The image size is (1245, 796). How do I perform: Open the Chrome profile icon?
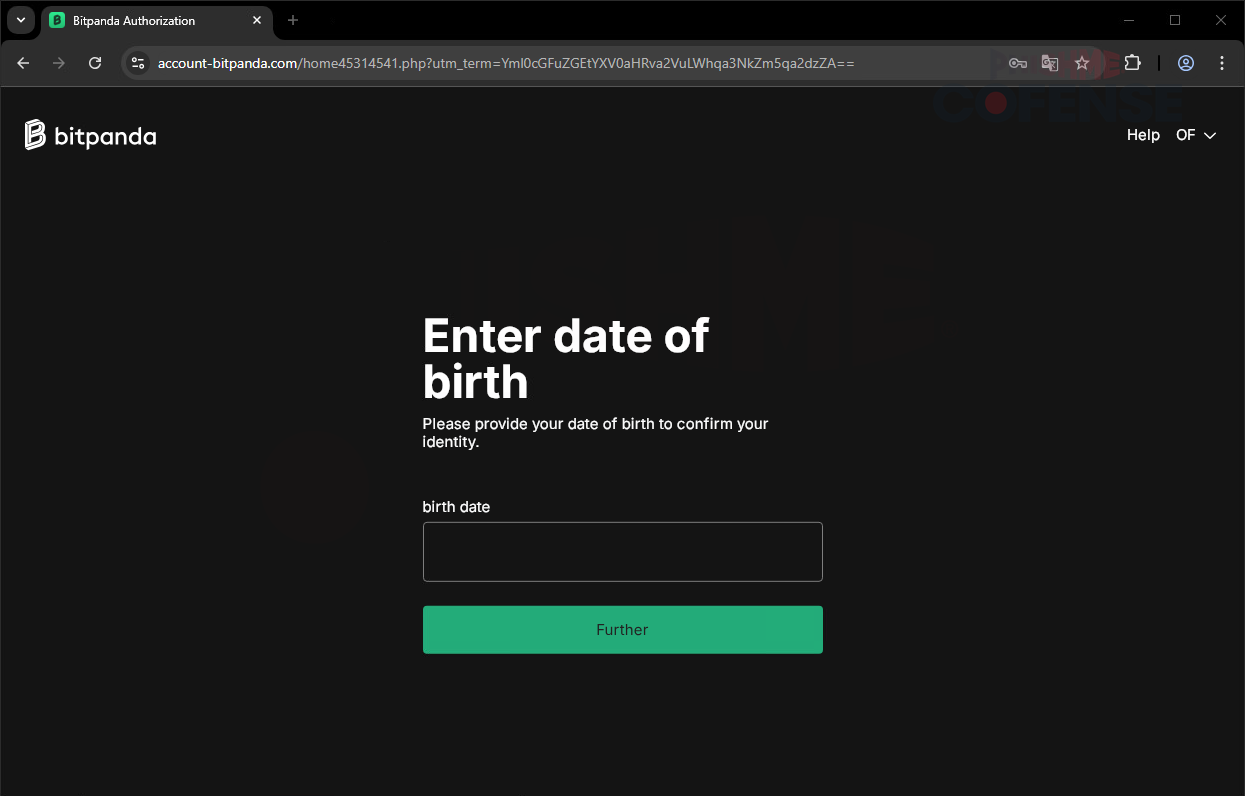(x=1186, y=63)
